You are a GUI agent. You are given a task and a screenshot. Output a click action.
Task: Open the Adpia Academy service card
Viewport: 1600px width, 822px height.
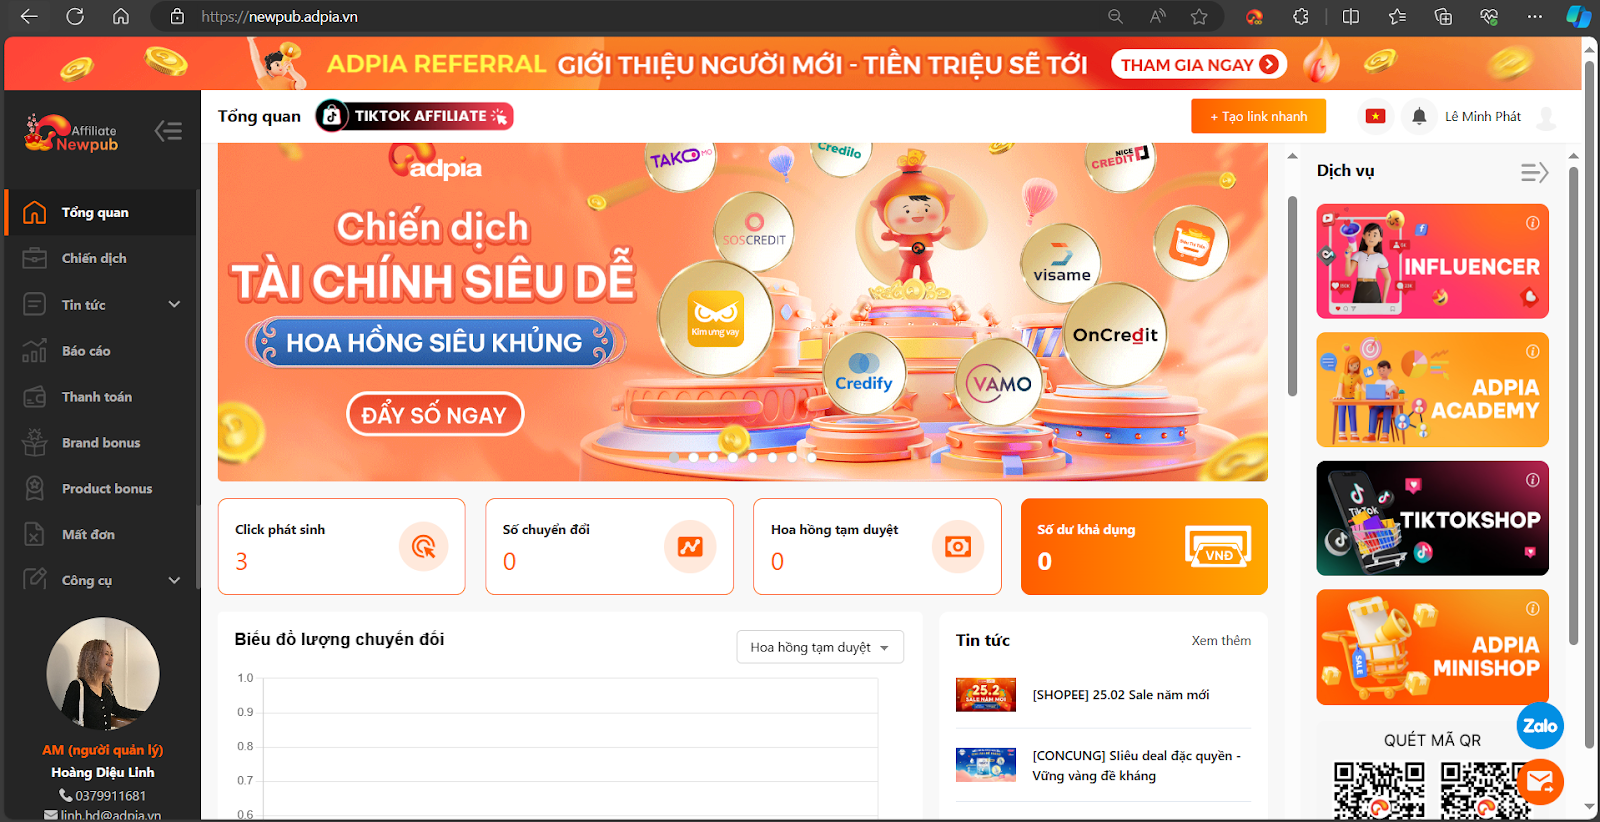[1432, 390]
